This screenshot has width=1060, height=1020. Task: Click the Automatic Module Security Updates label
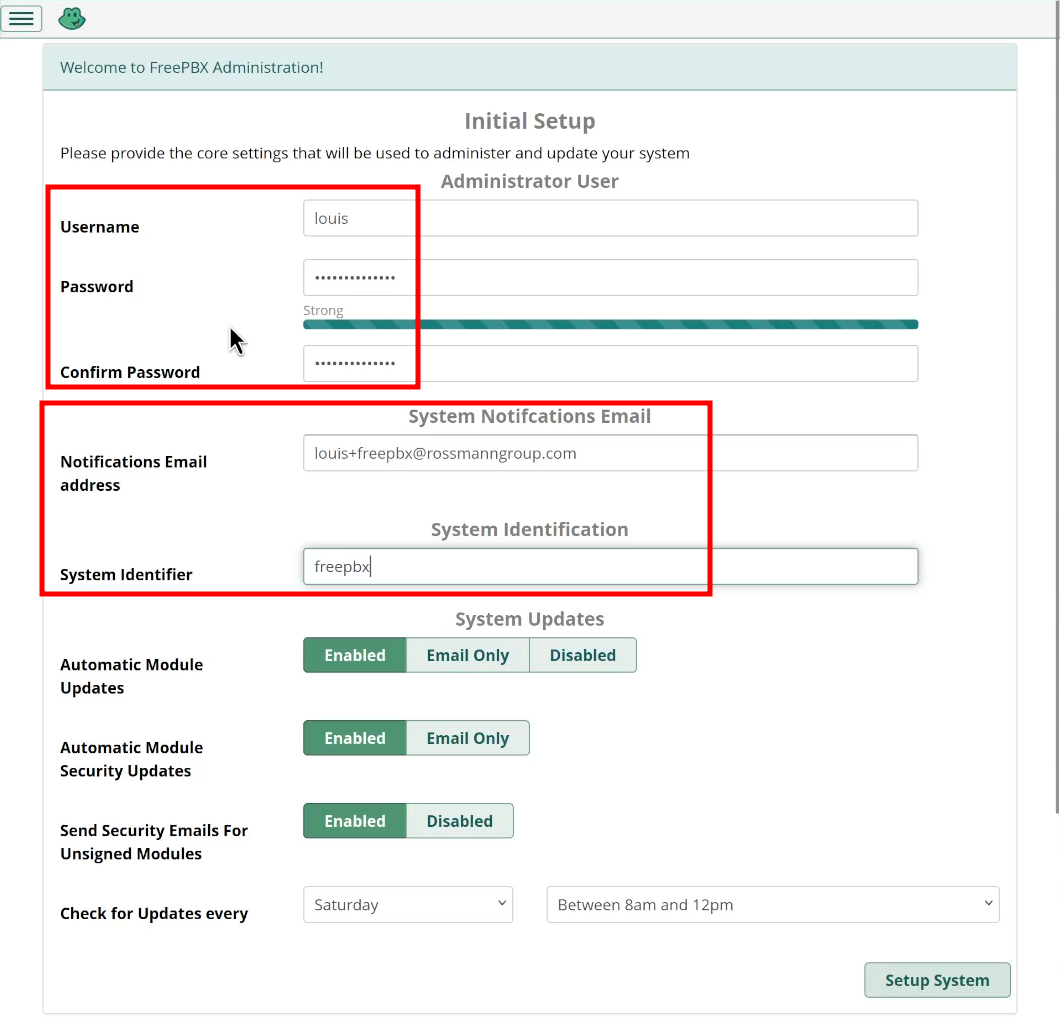coord(132,759)
